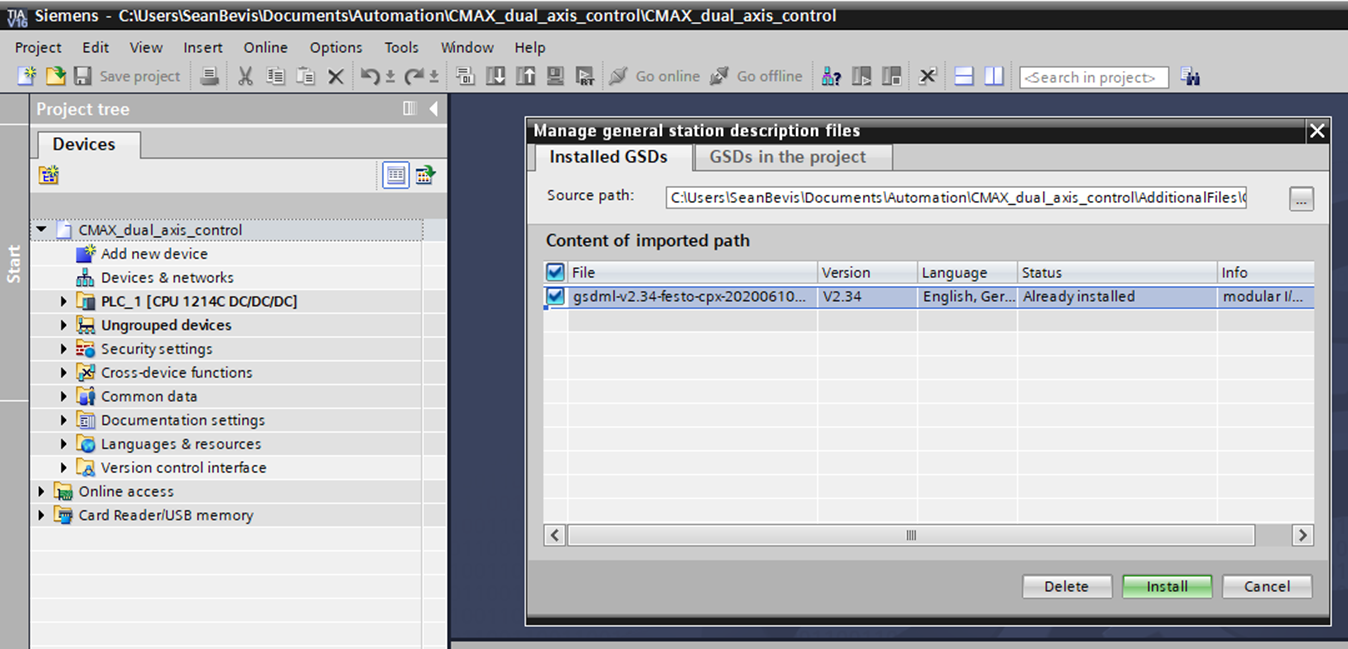Click the Search in project input field
1348x649 pixels.
1094,77
